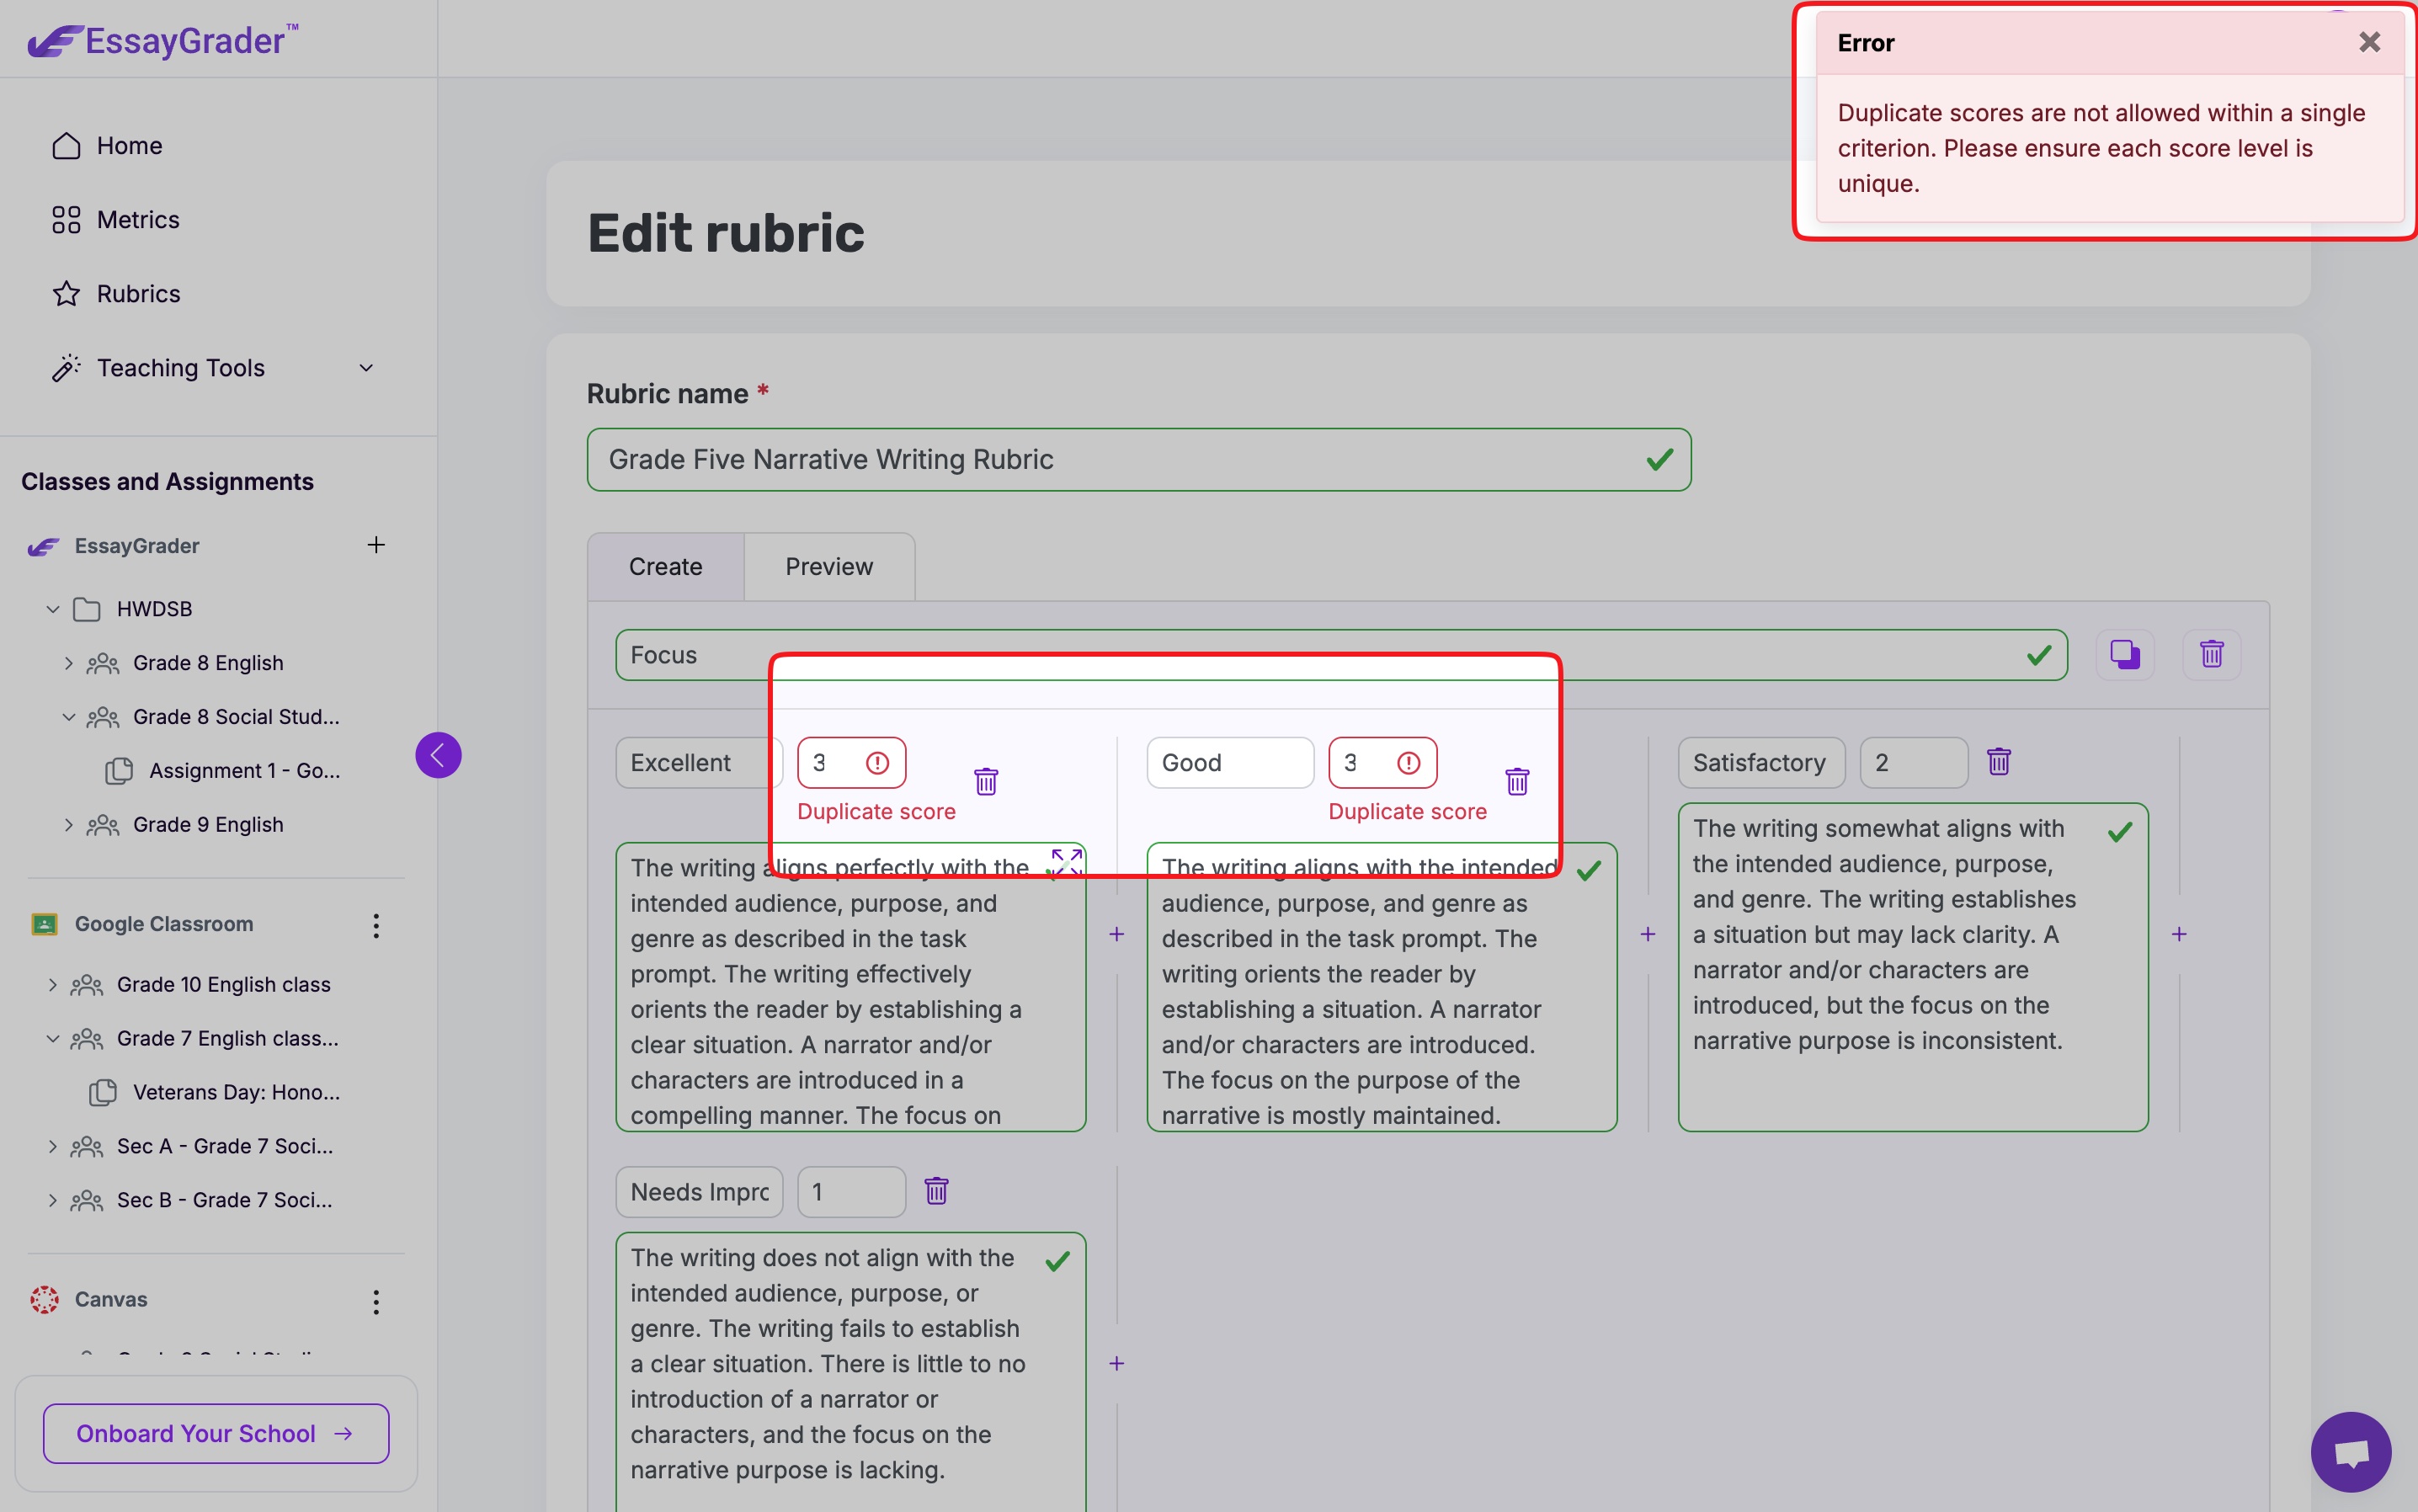Switch to the Preview tab
This screenshot has width=2418, height=1512.
pos(828,567)
